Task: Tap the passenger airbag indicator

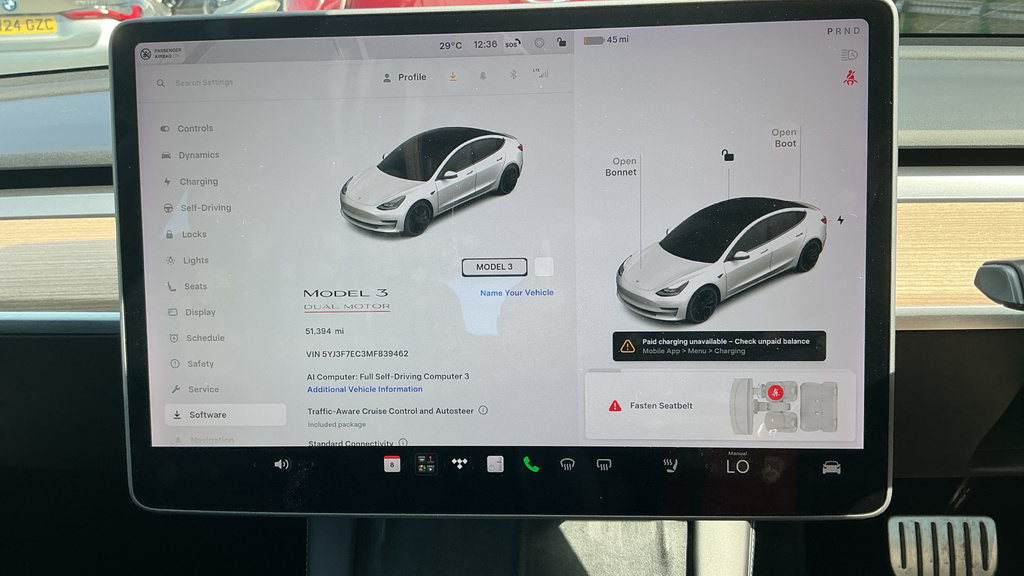Action: click(161, 53)
